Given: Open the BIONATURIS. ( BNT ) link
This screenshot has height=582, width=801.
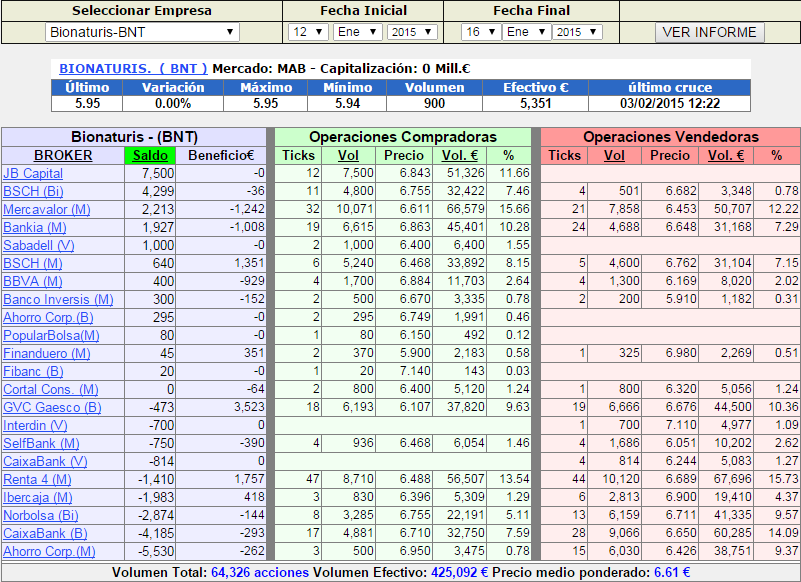Looking at the screenshot, I should point(133,69).
